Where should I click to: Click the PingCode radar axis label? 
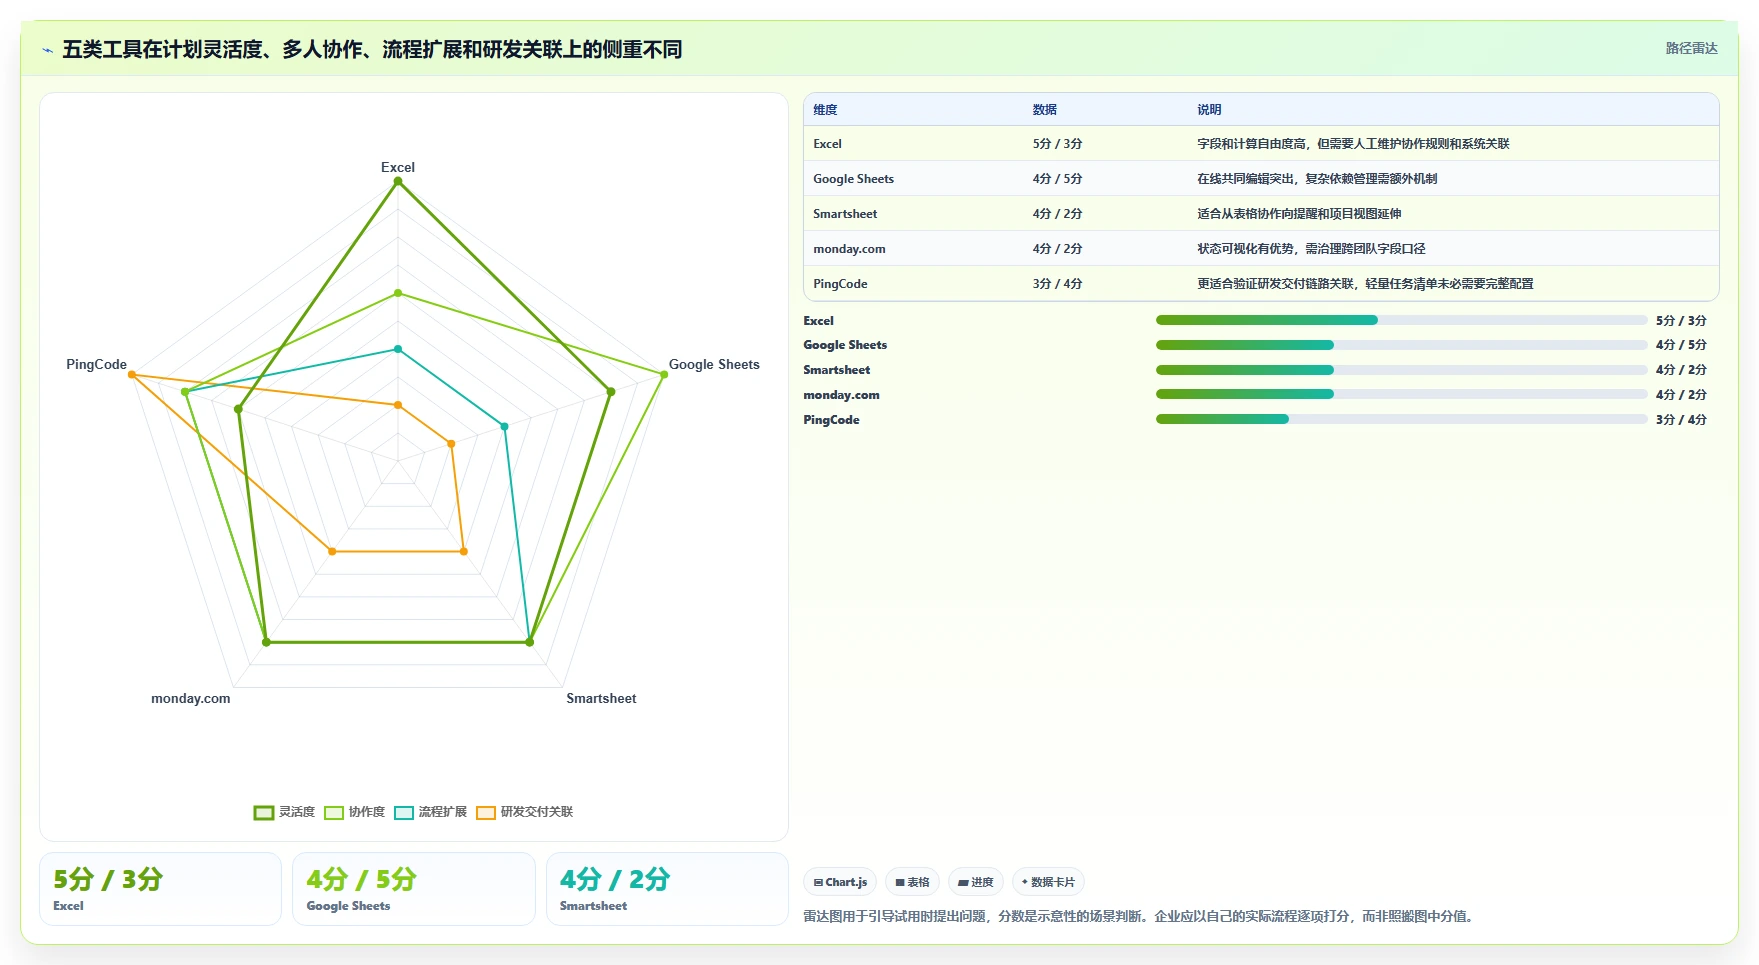coord(96,364)
